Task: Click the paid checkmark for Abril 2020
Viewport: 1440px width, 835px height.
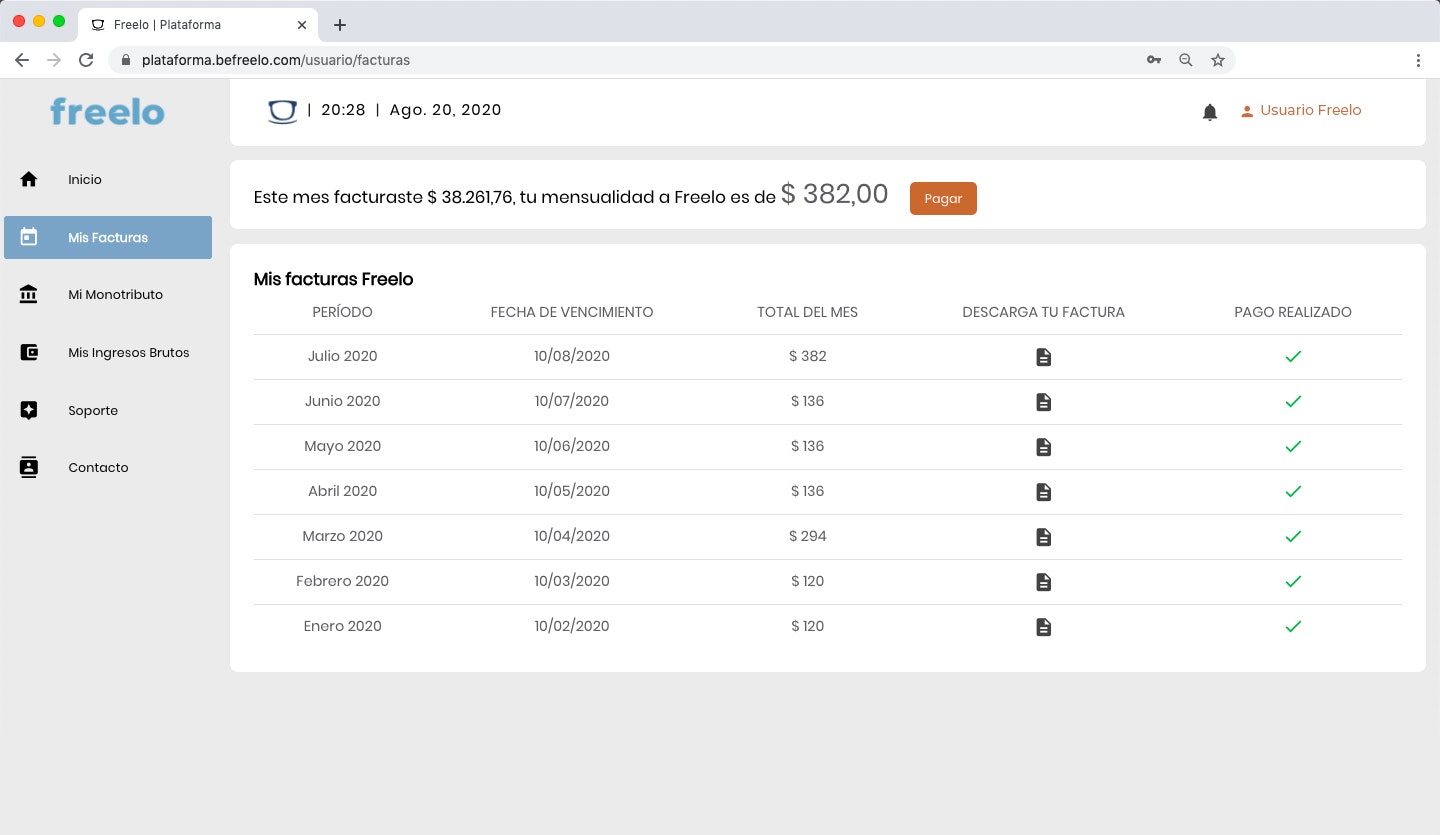Action: point(1293,491)
